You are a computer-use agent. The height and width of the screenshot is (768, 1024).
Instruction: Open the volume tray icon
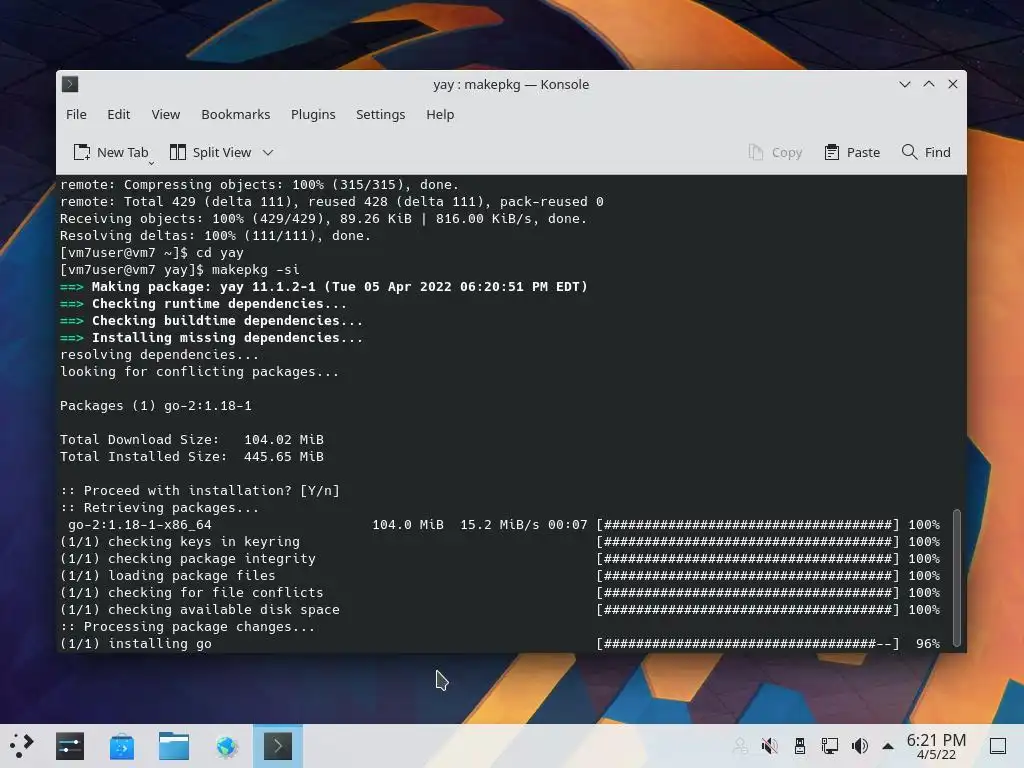pos(859,746)
